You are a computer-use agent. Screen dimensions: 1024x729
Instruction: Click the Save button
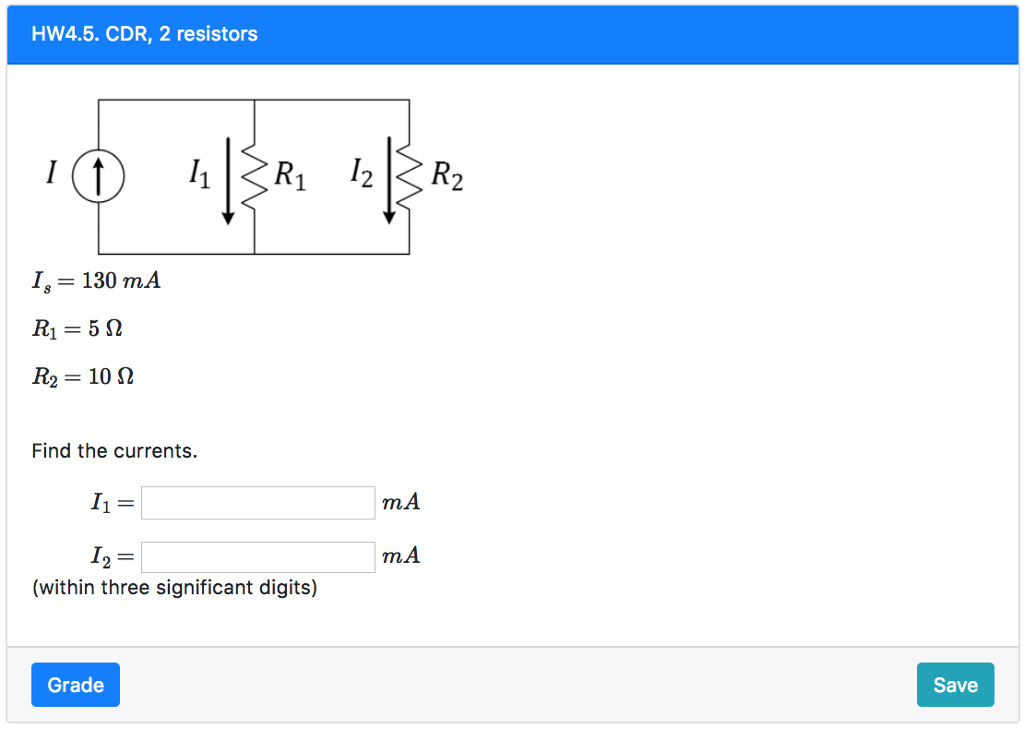coord(955,685)
